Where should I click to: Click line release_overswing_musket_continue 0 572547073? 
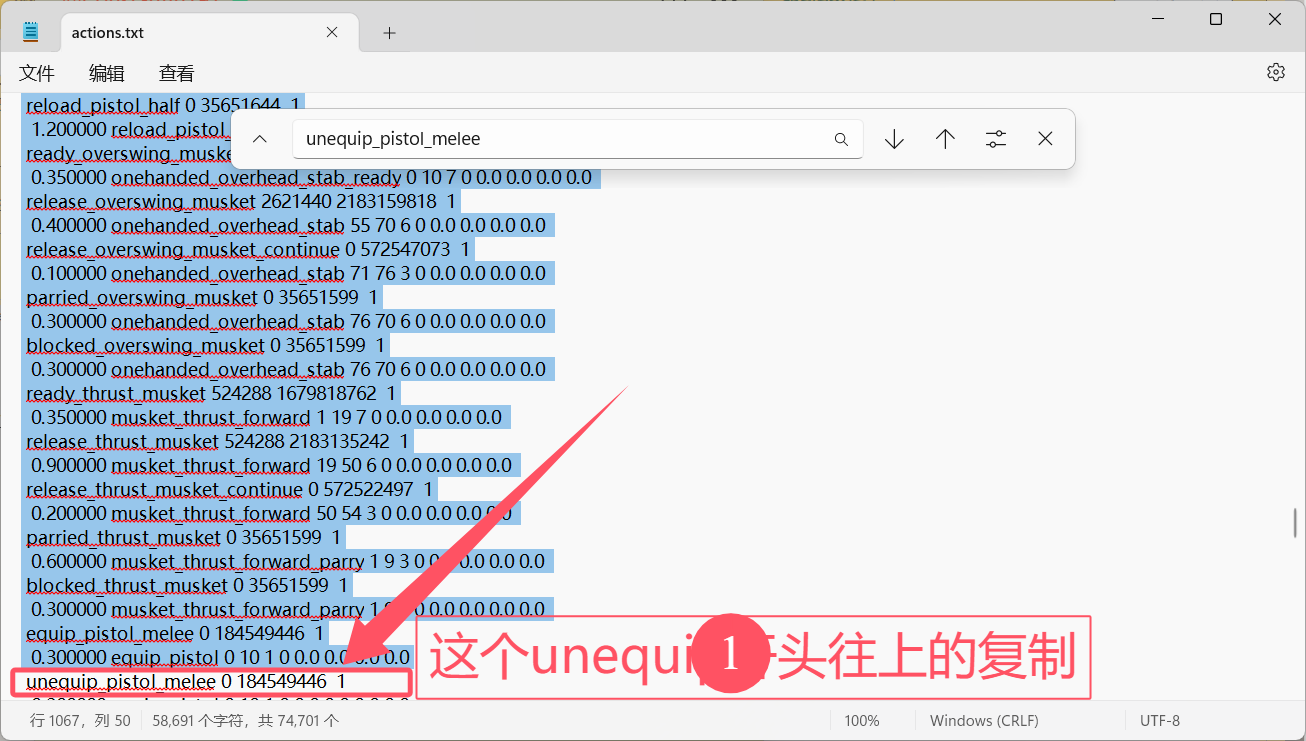(x=249, y=249)
